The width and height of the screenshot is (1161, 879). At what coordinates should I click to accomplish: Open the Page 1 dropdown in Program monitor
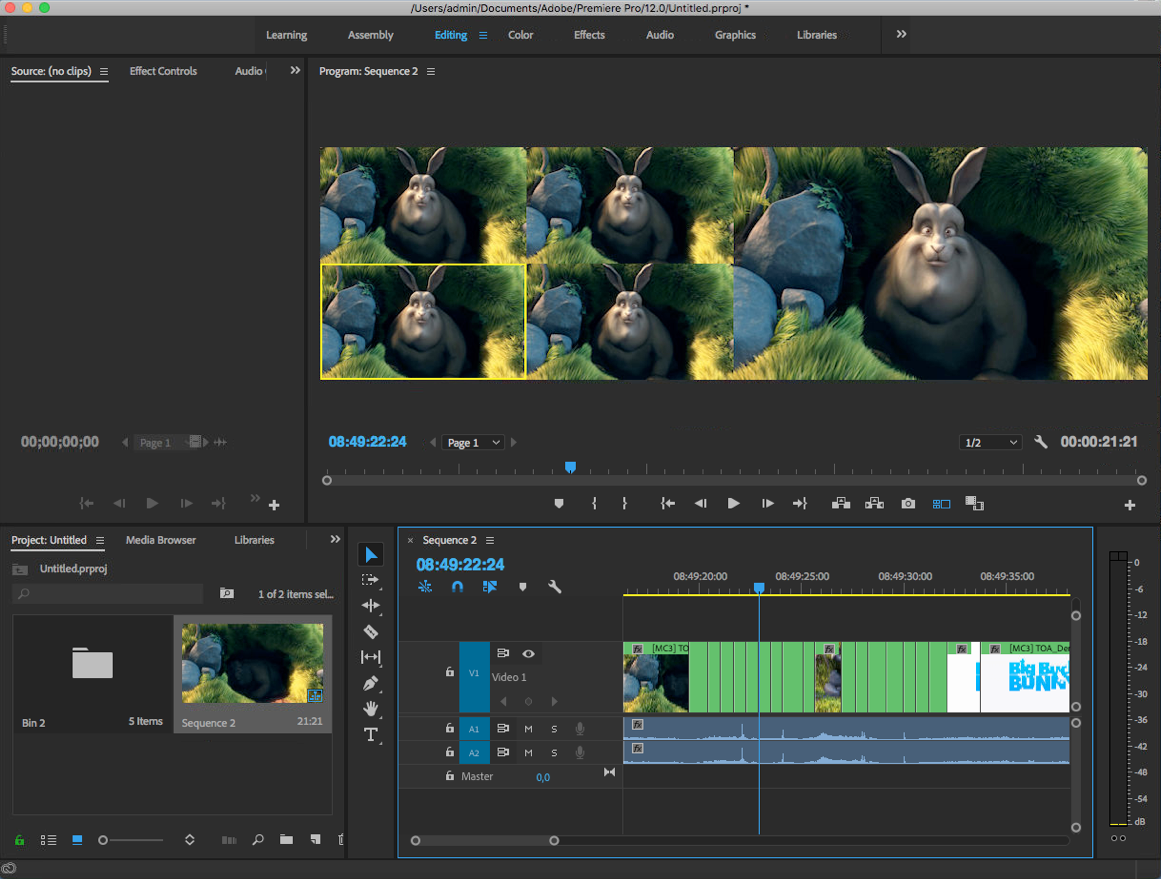(473, 442)
